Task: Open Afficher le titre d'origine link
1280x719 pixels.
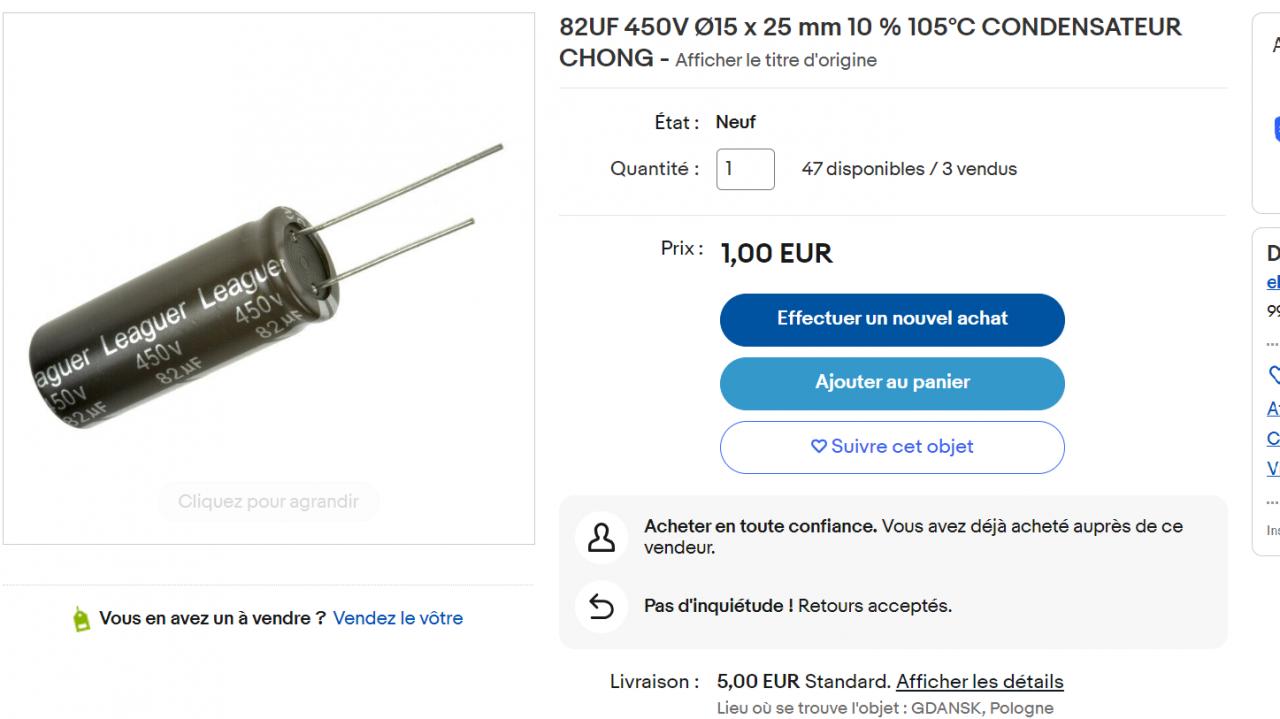Action: coord(775,60)
